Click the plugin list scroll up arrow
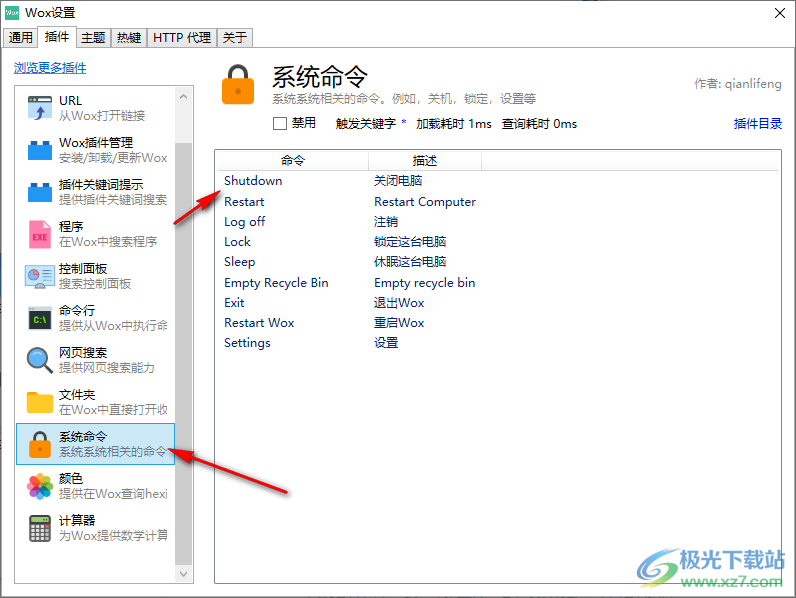796x598 pixels. (x=184, y=96)
